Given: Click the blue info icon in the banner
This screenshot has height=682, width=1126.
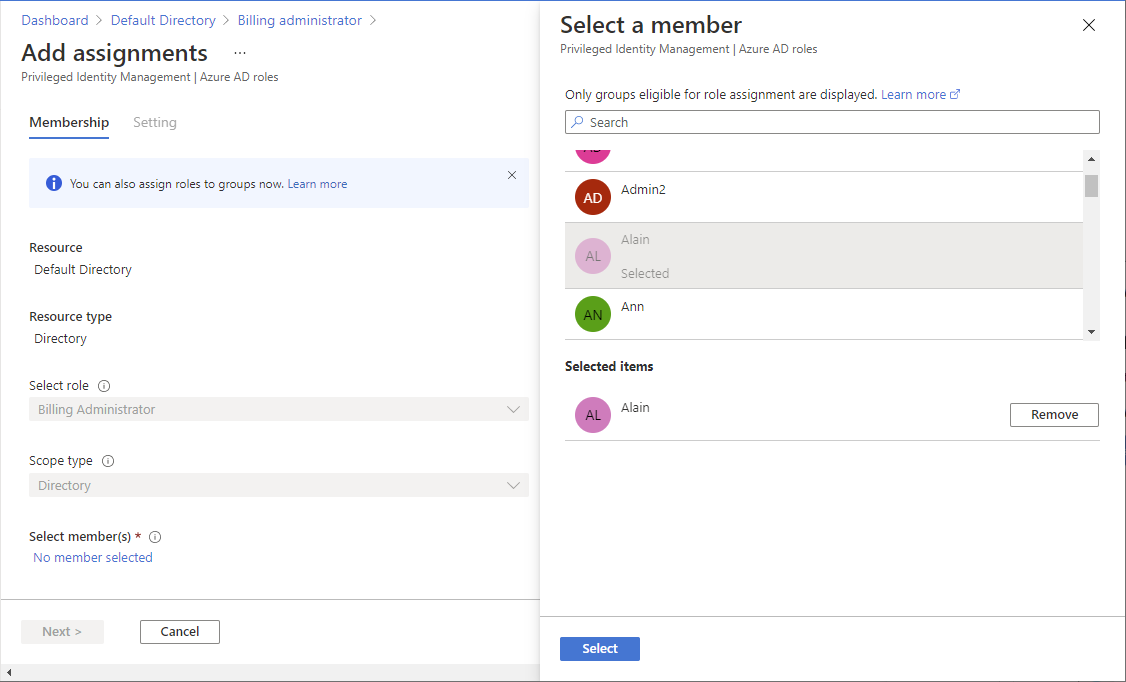Looking at the screenshot, I should pos(54,183).
